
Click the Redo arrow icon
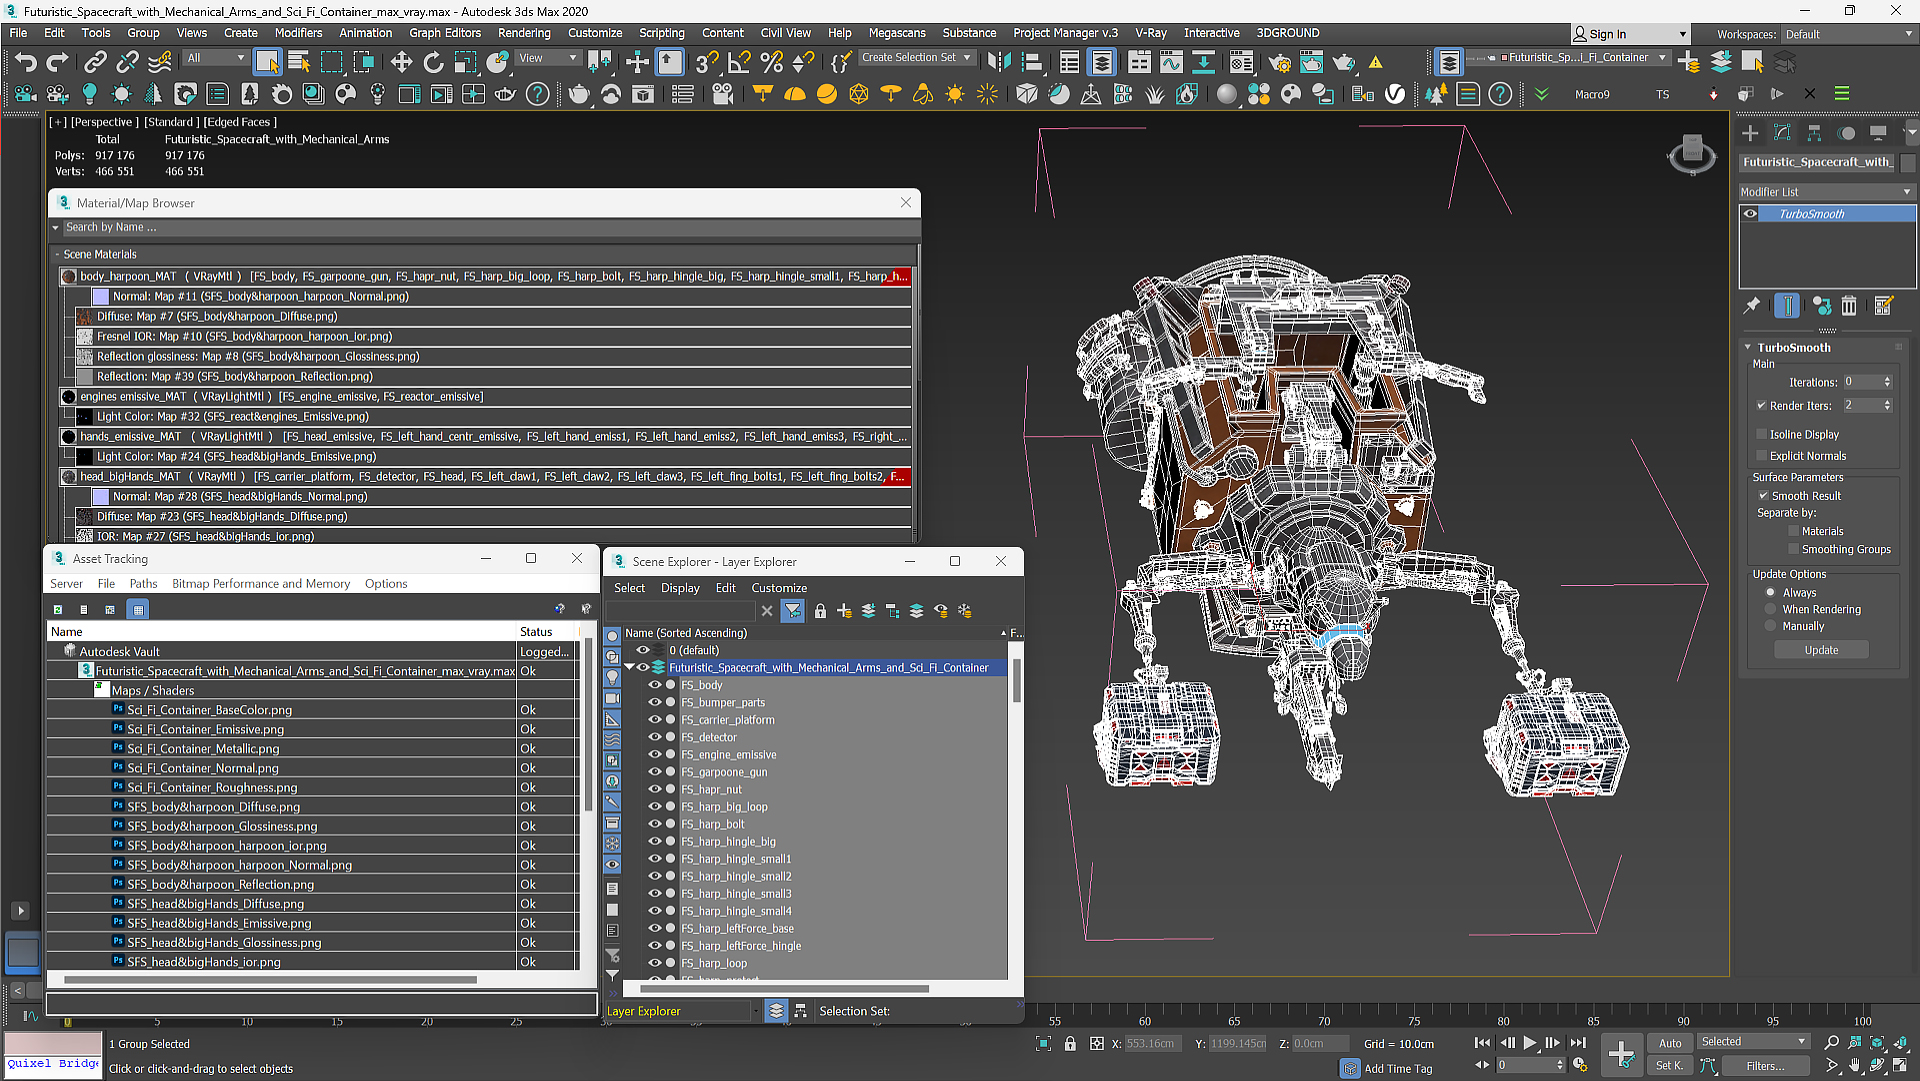point(58,62)
